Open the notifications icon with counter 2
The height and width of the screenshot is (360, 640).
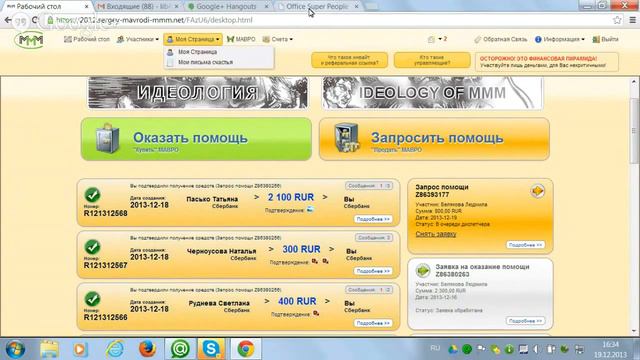(x=437, y=39)
